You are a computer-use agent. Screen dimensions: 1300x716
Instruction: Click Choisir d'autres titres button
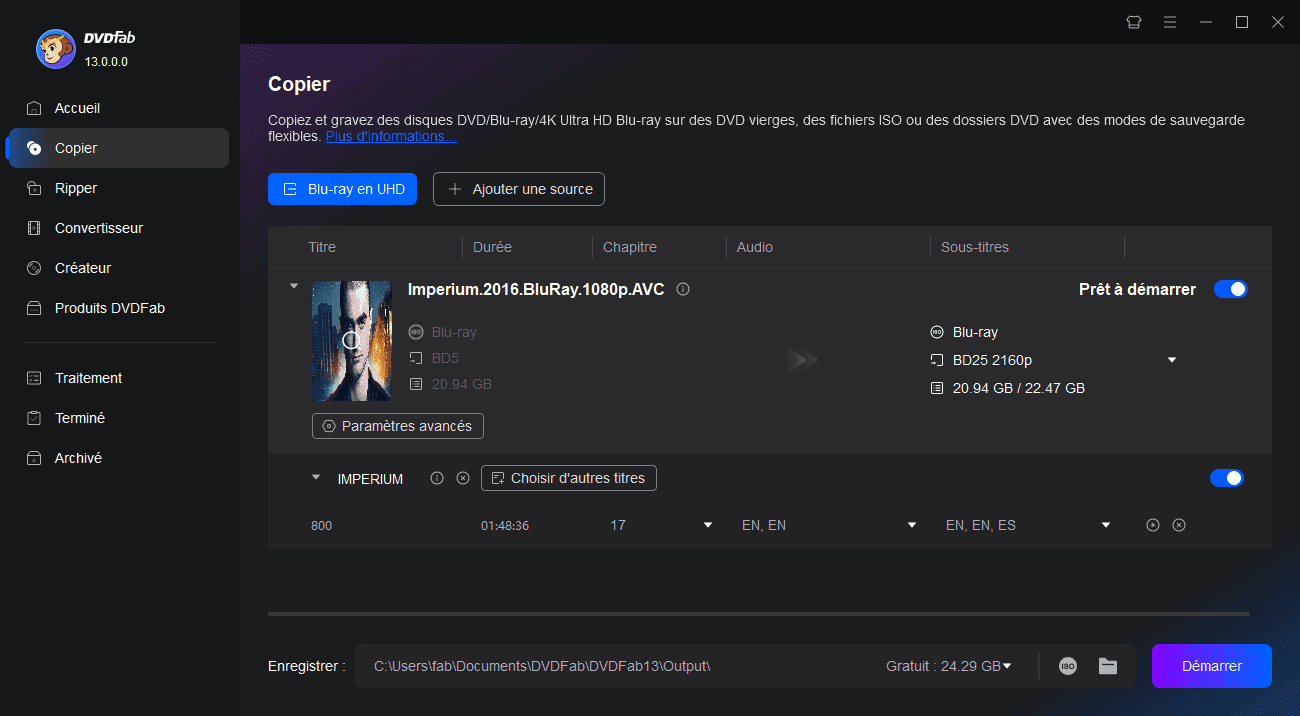(569, 478)
